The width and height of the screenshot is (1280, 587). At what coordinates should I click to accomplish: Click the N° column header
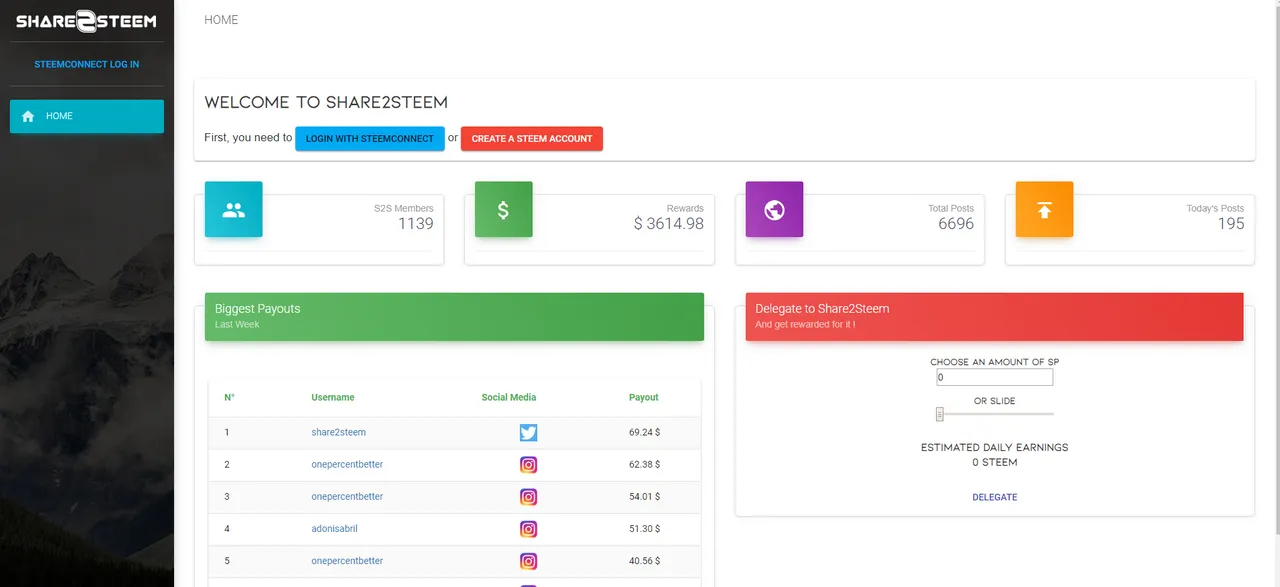(229, 398)
